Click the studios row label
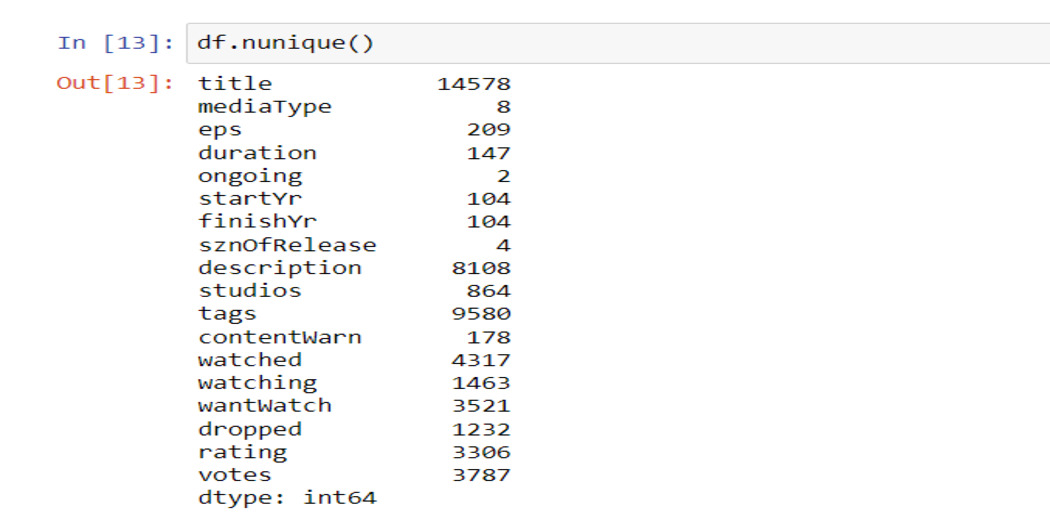Screen dimensions: 1050x520 250,291
